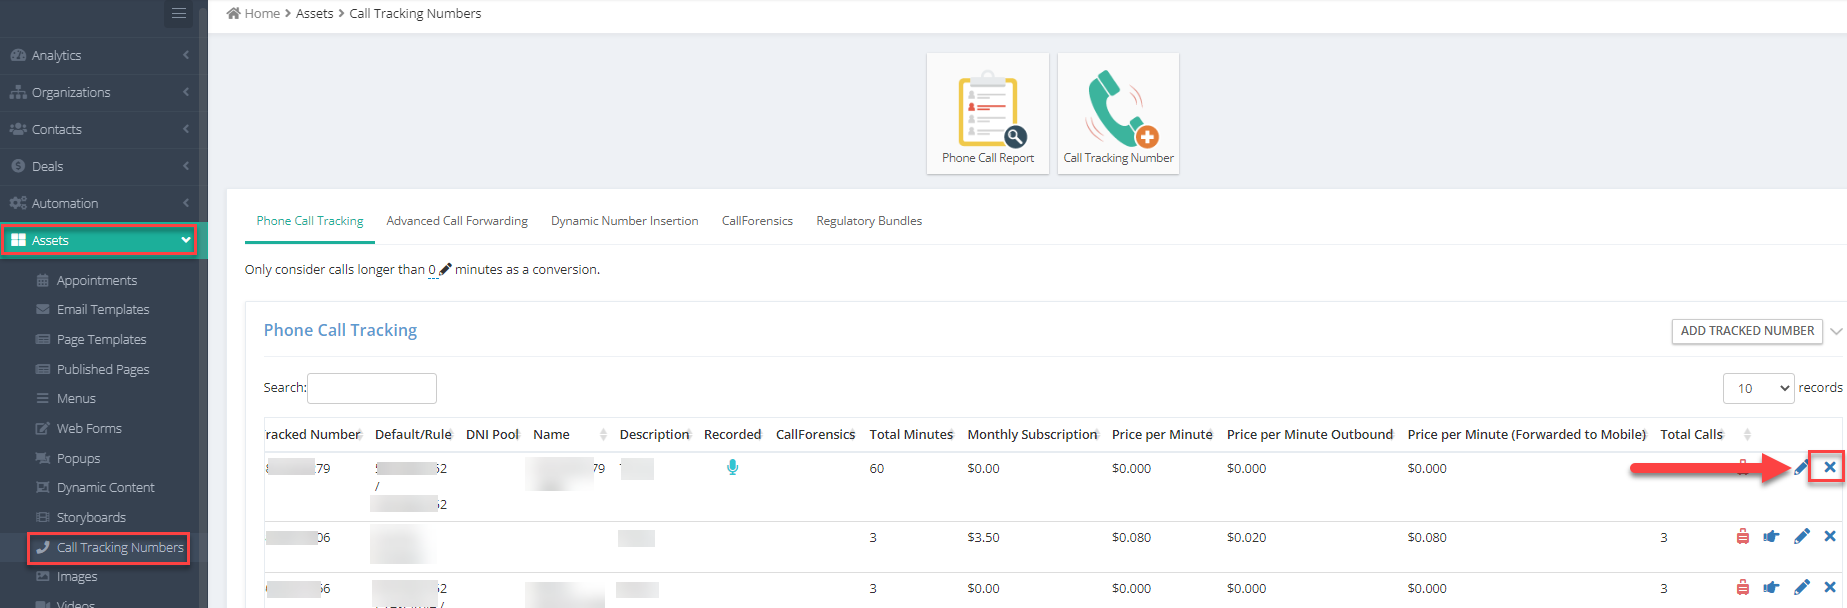Image resolution: width=1847 pixels, height=608 pixels.
Task: Go to Home breadcrumb link
Action: click(x=262, y=13)
